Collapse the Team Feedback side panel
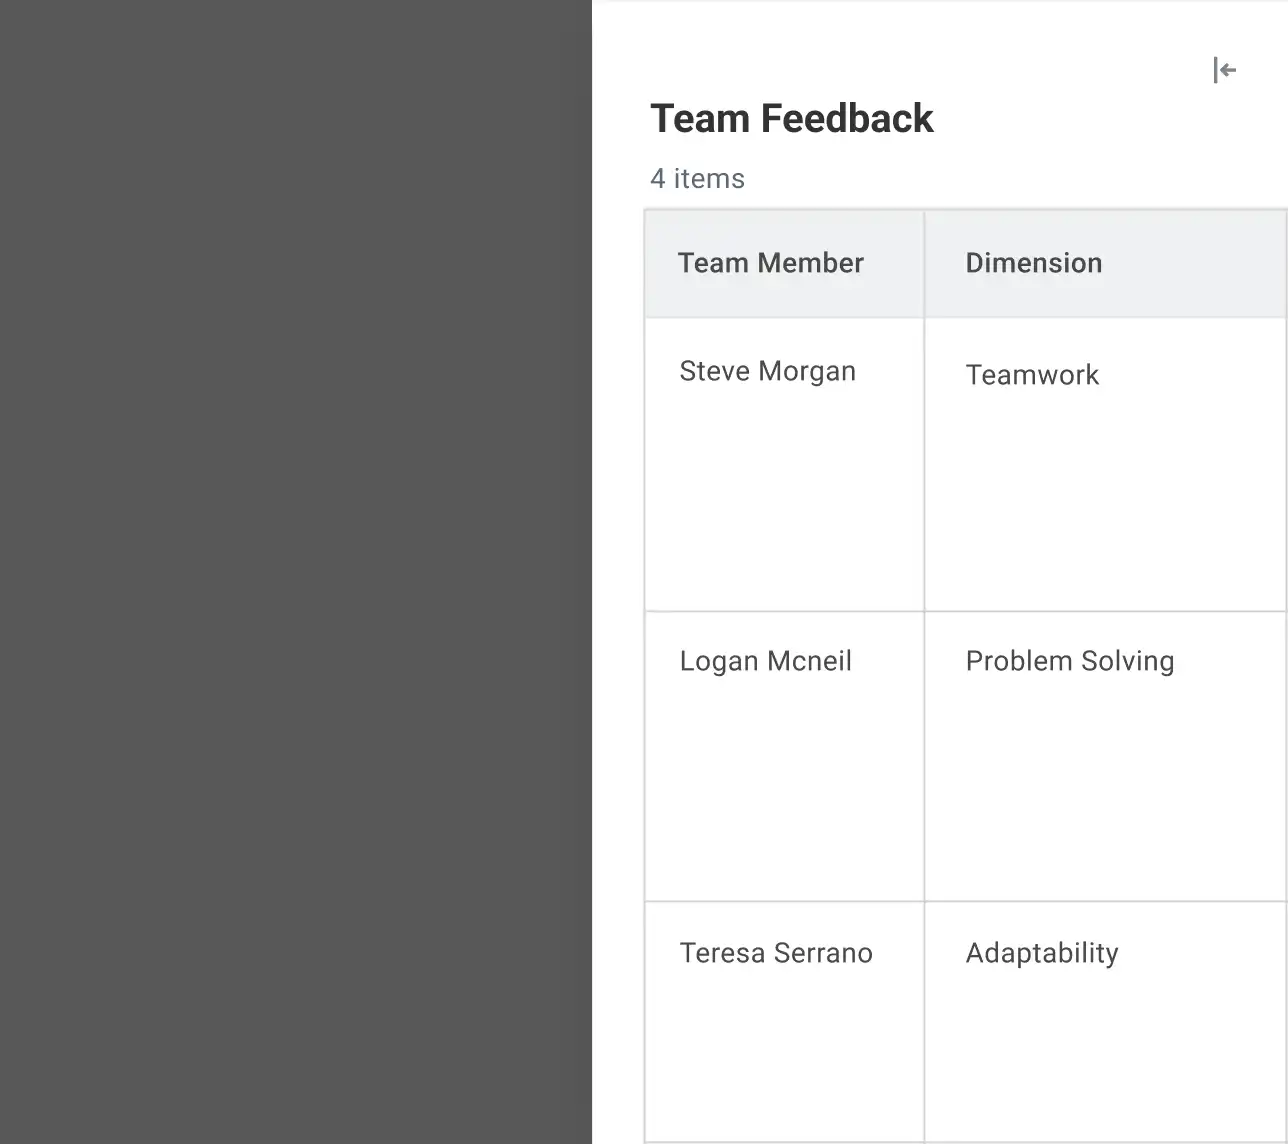1288x1144 pixels. click(1224, 70)
